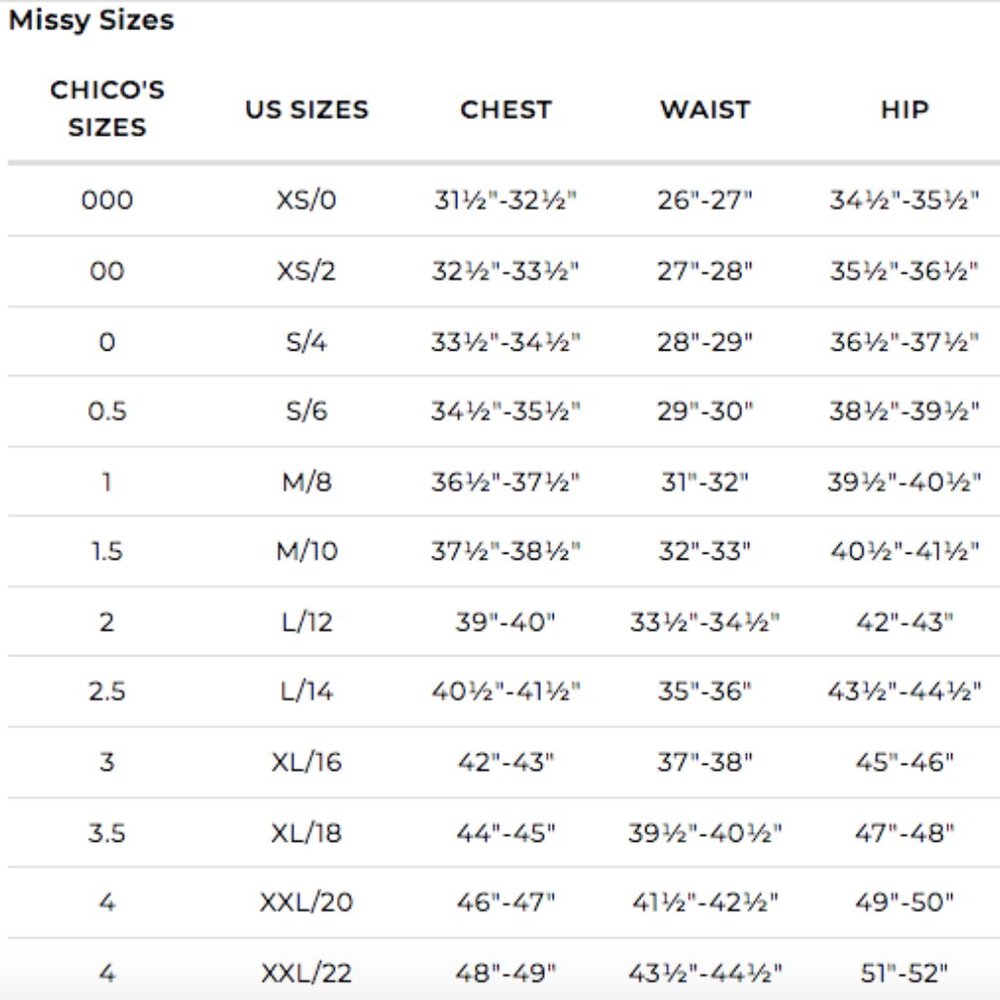Click the XXL/20 US size cell
1000x1000 pixels.
(x=307, y=902)
